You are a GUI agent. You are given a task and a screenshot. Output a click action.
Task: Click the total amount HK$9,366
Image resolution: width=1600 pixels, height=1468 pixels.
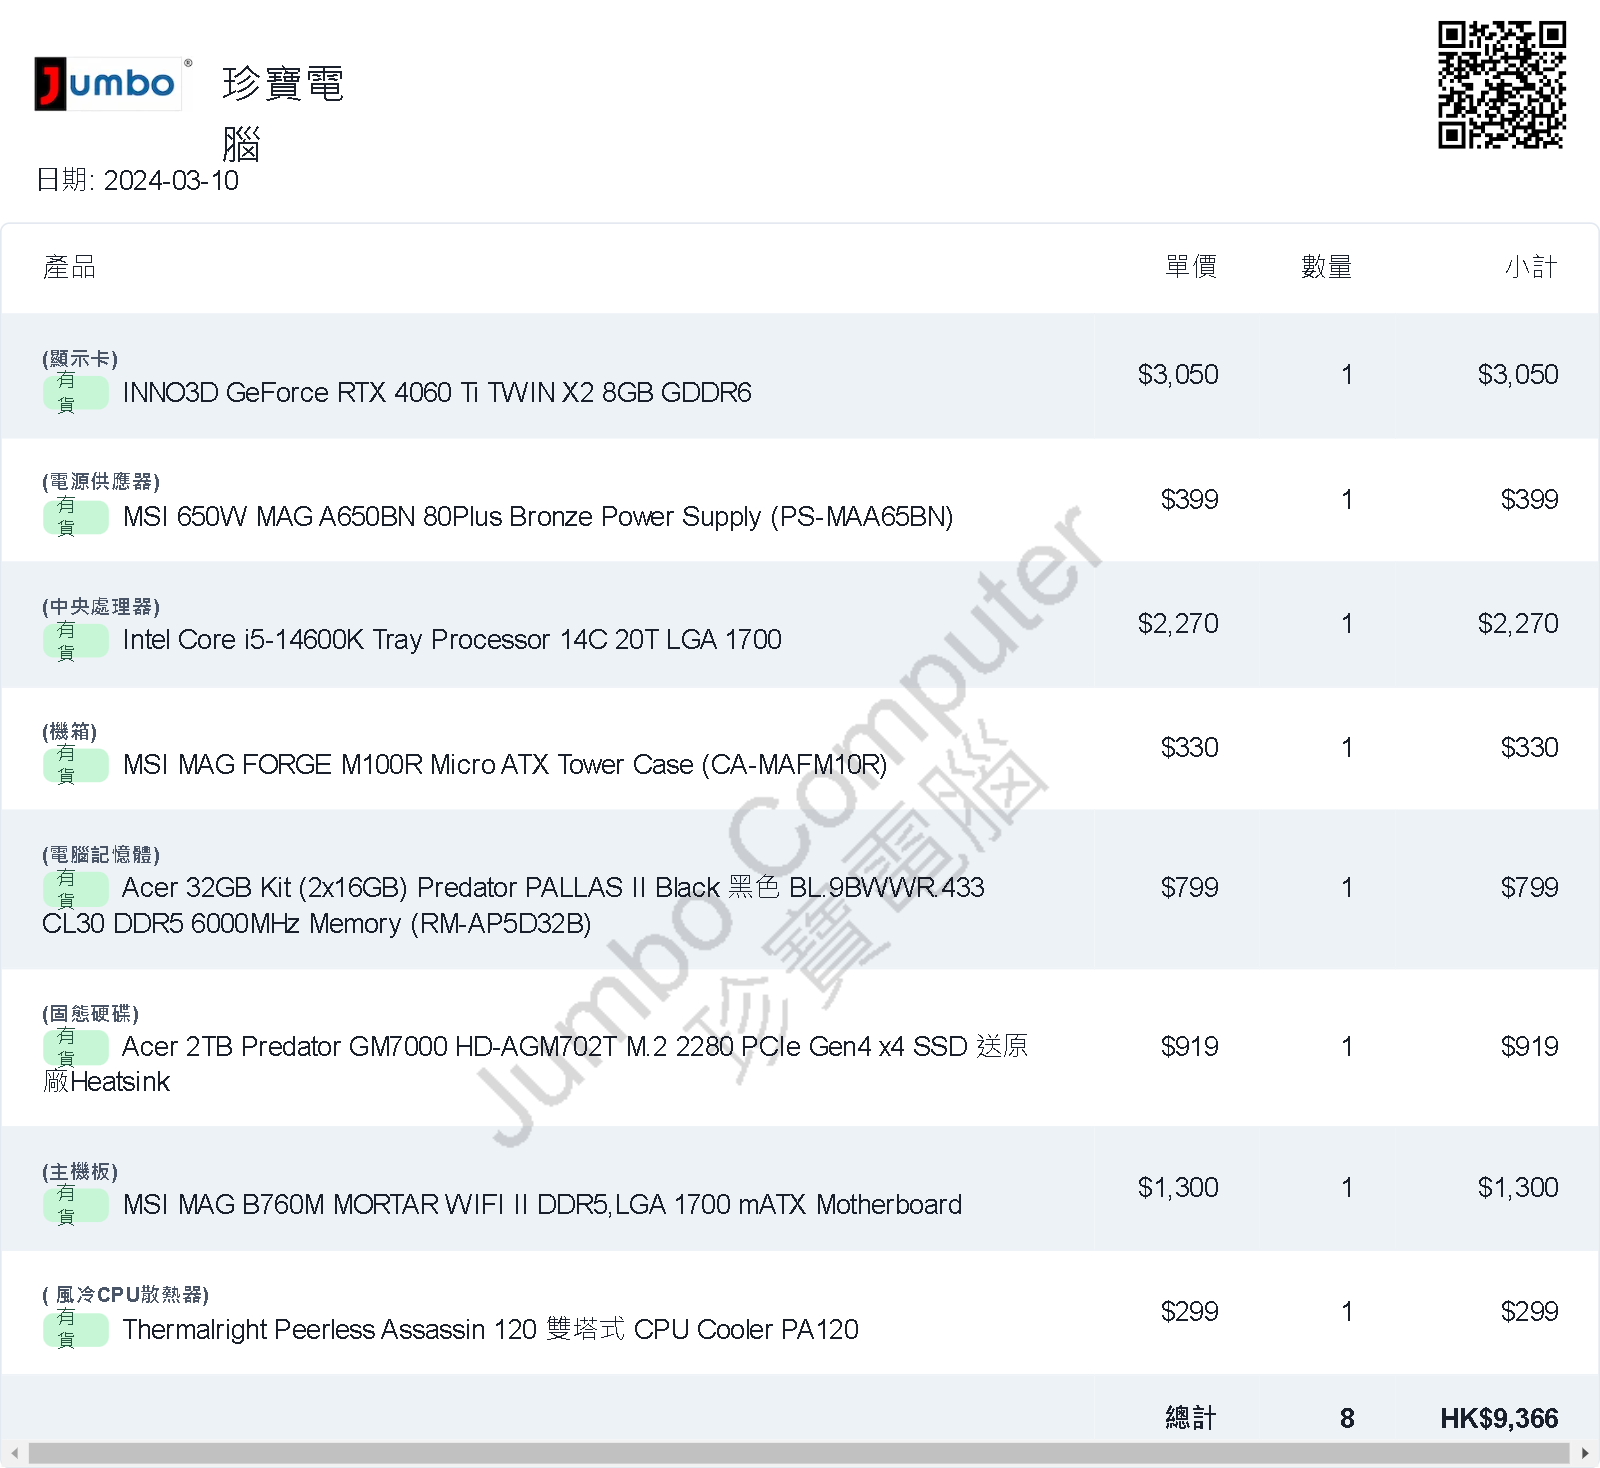tap(1499, 1418)
